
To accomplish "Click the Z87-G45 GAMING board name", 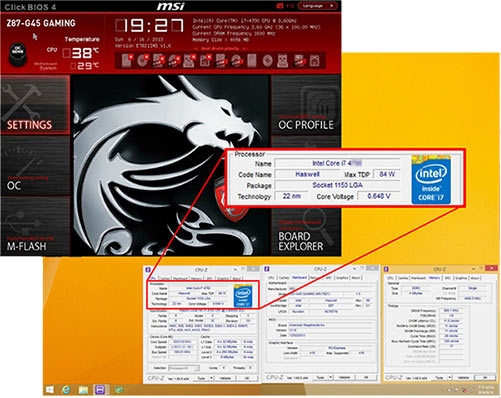I will (x=41, y=23).
